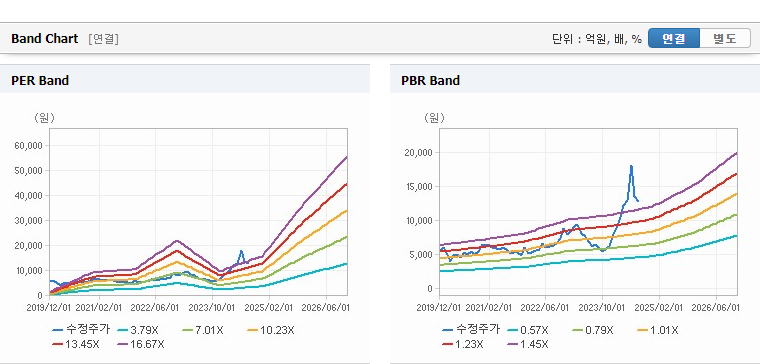Toggle 16.67X series in PER legend
The height and width of the screenshot is (364, 760).
141,344
